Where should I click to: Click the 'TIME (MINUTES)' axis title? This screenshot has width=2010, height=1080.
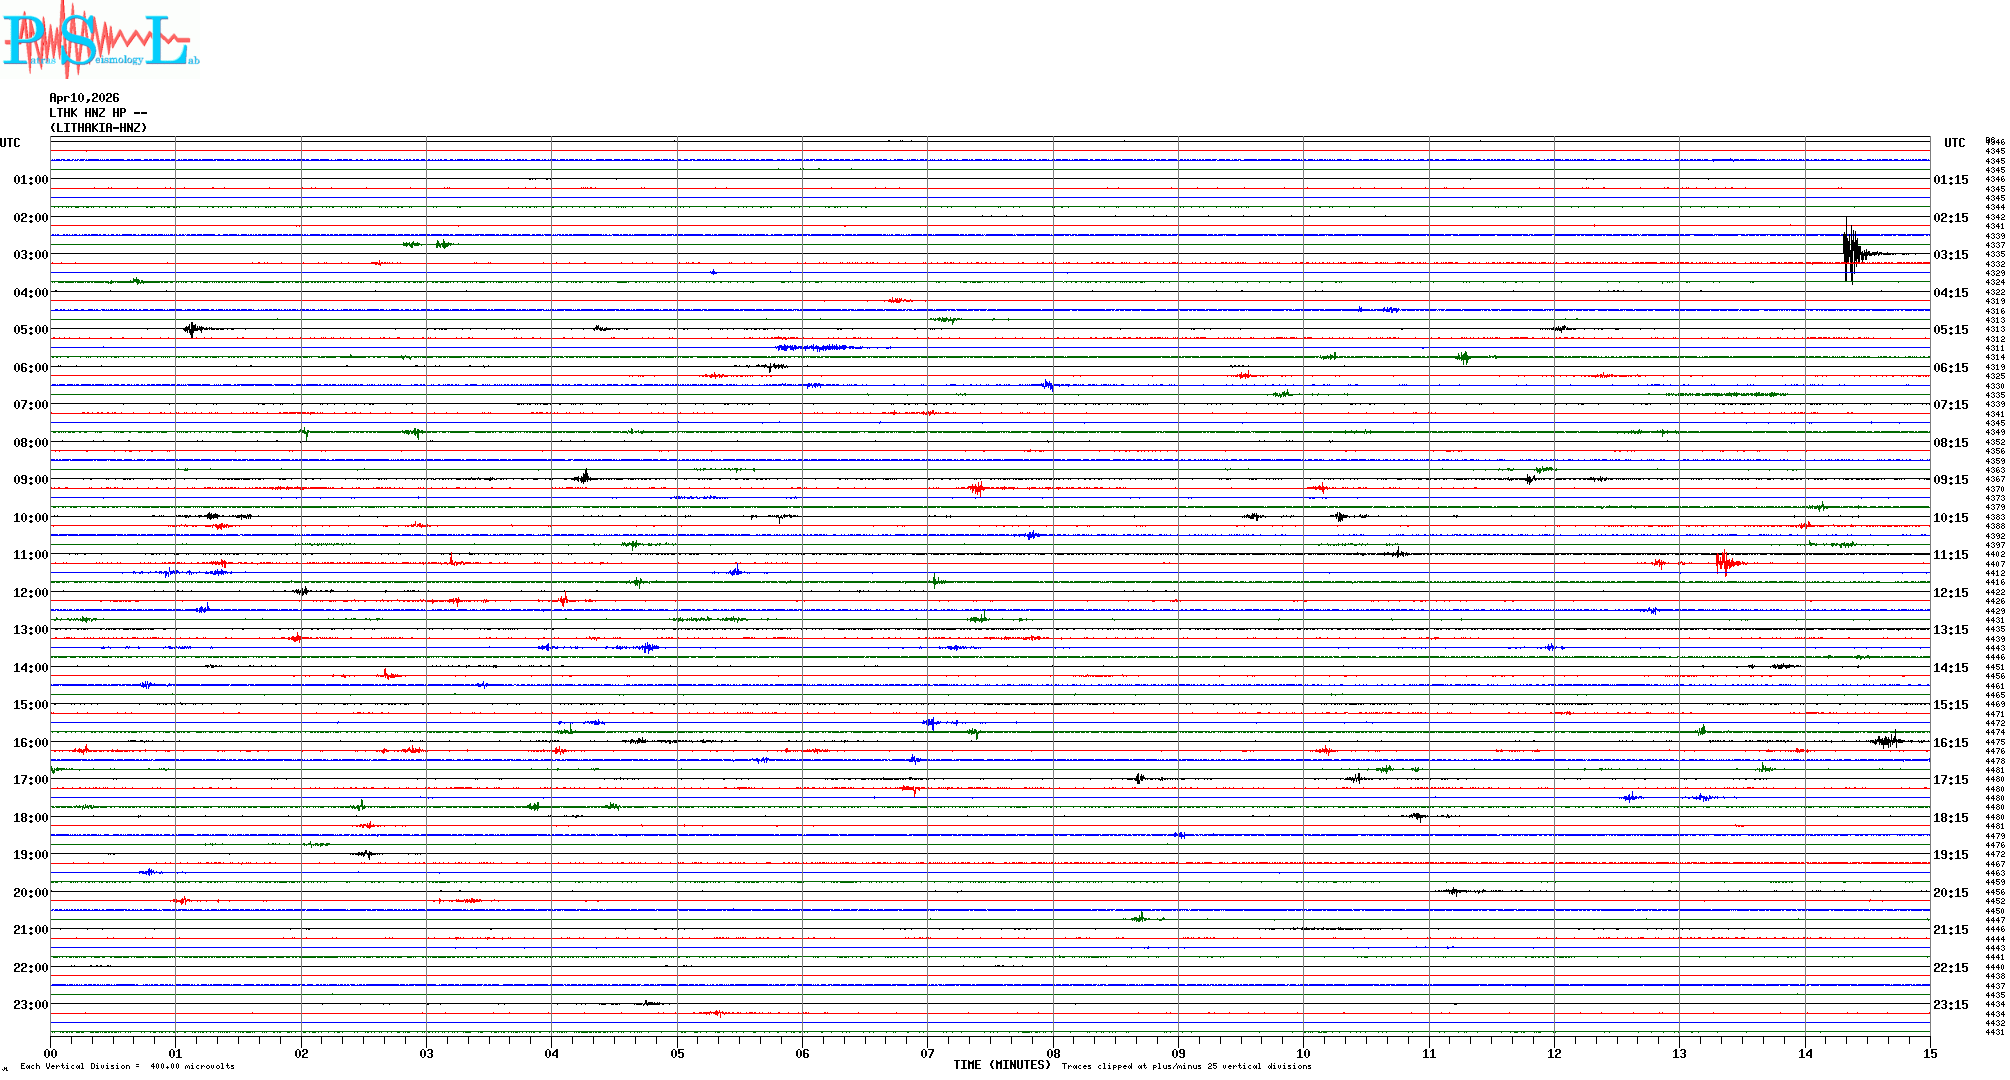pyautogui.click(x=1001, y=1065)
